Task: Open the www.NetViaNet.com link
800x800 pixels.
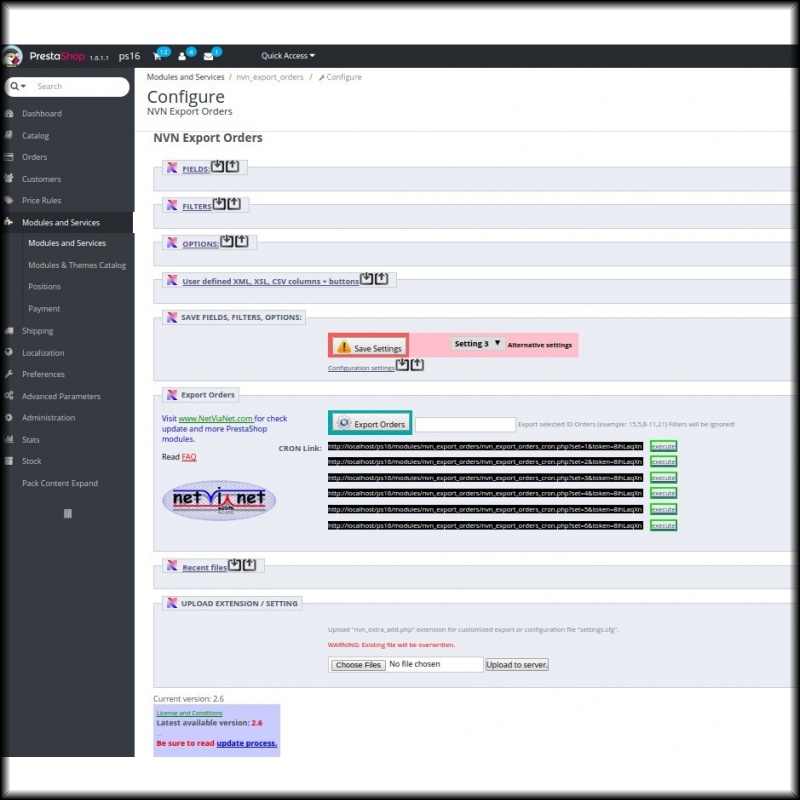Action: (215, 418)
